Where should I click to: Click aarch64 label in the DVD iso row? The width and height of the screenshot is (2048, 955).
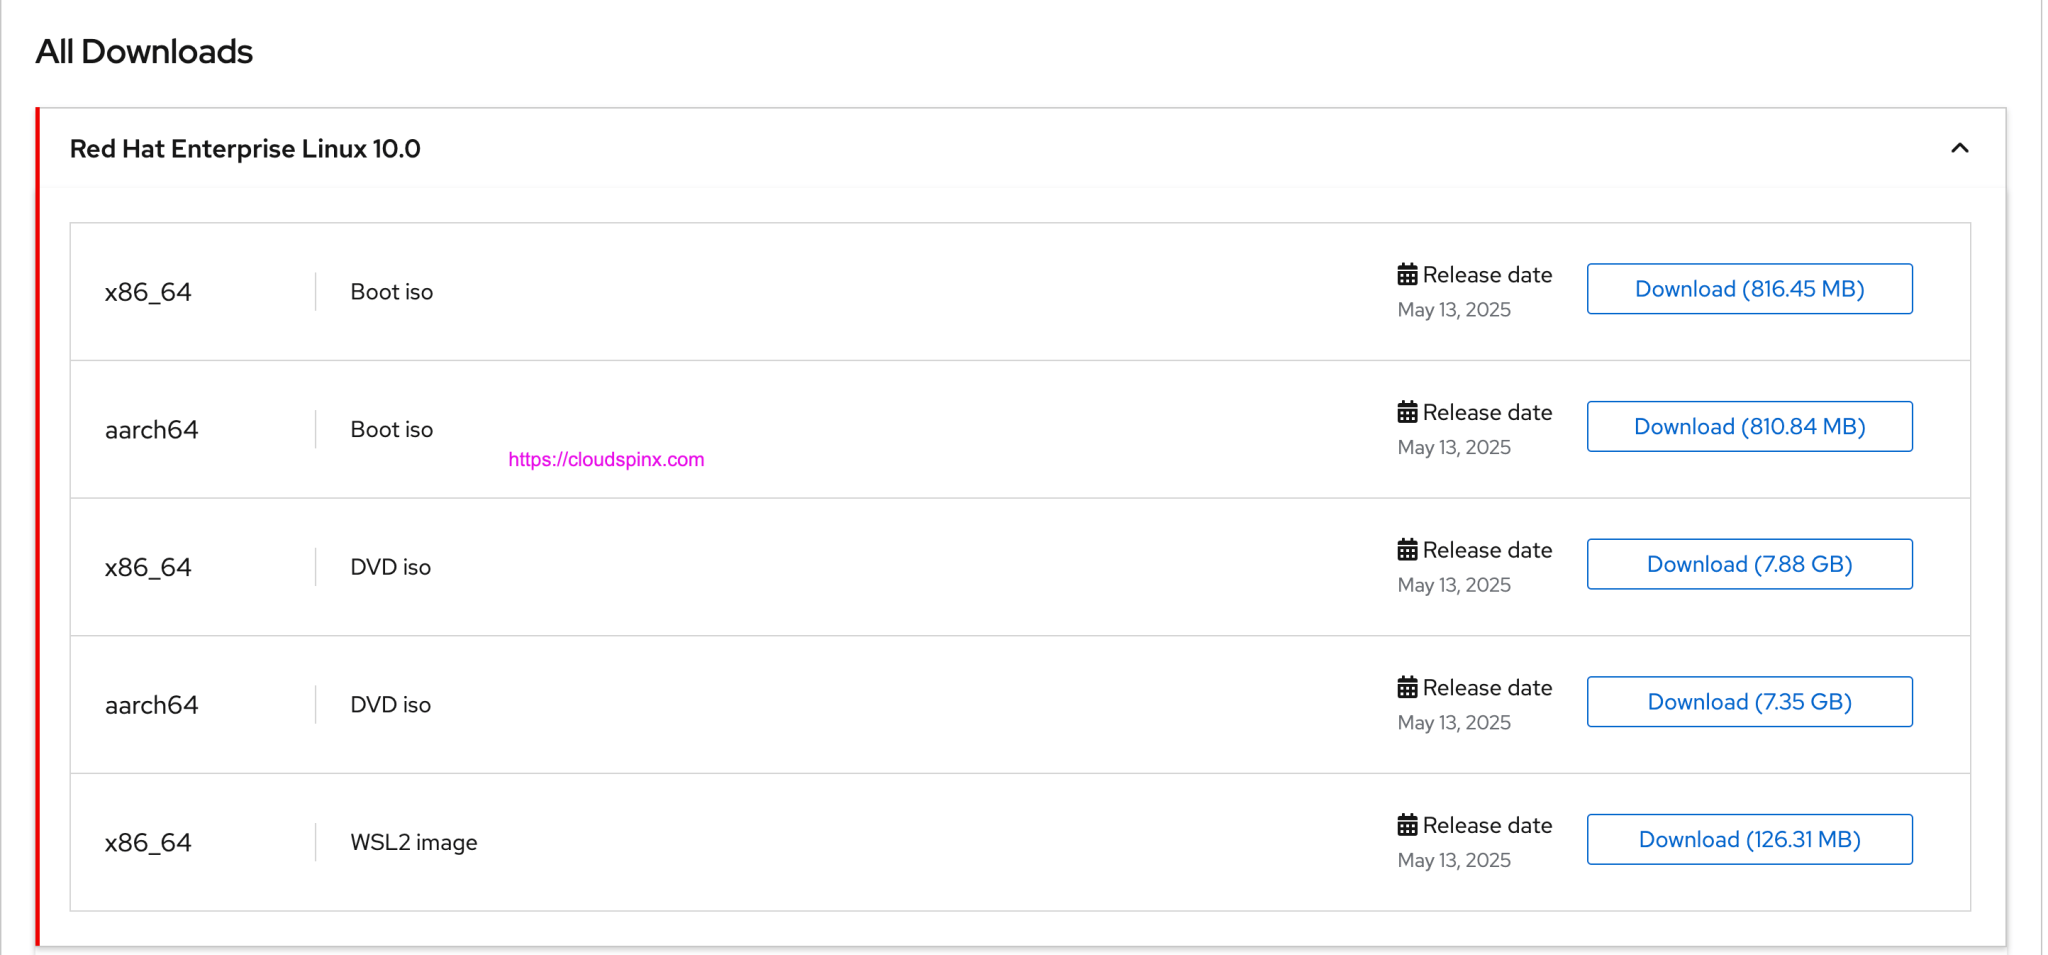coord(151,705)
